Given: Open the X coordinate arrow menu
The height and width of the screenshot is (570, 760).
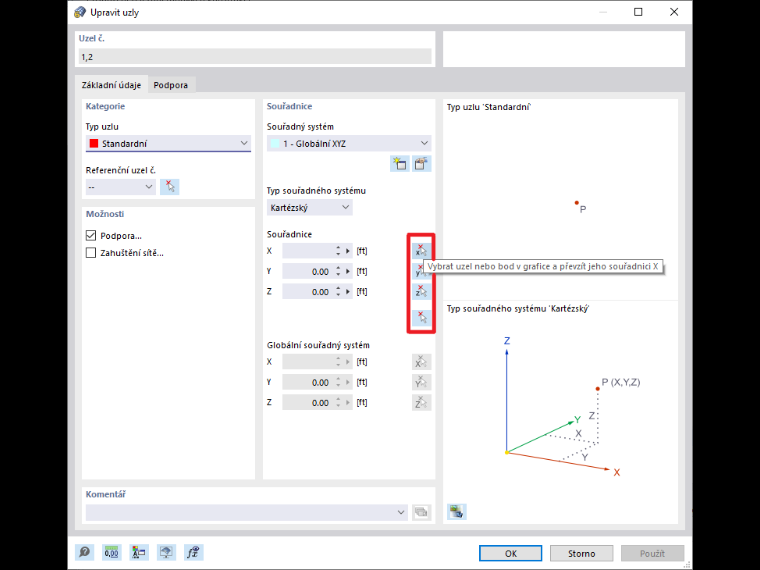Looking at the screenshot, I should [348, 251].
